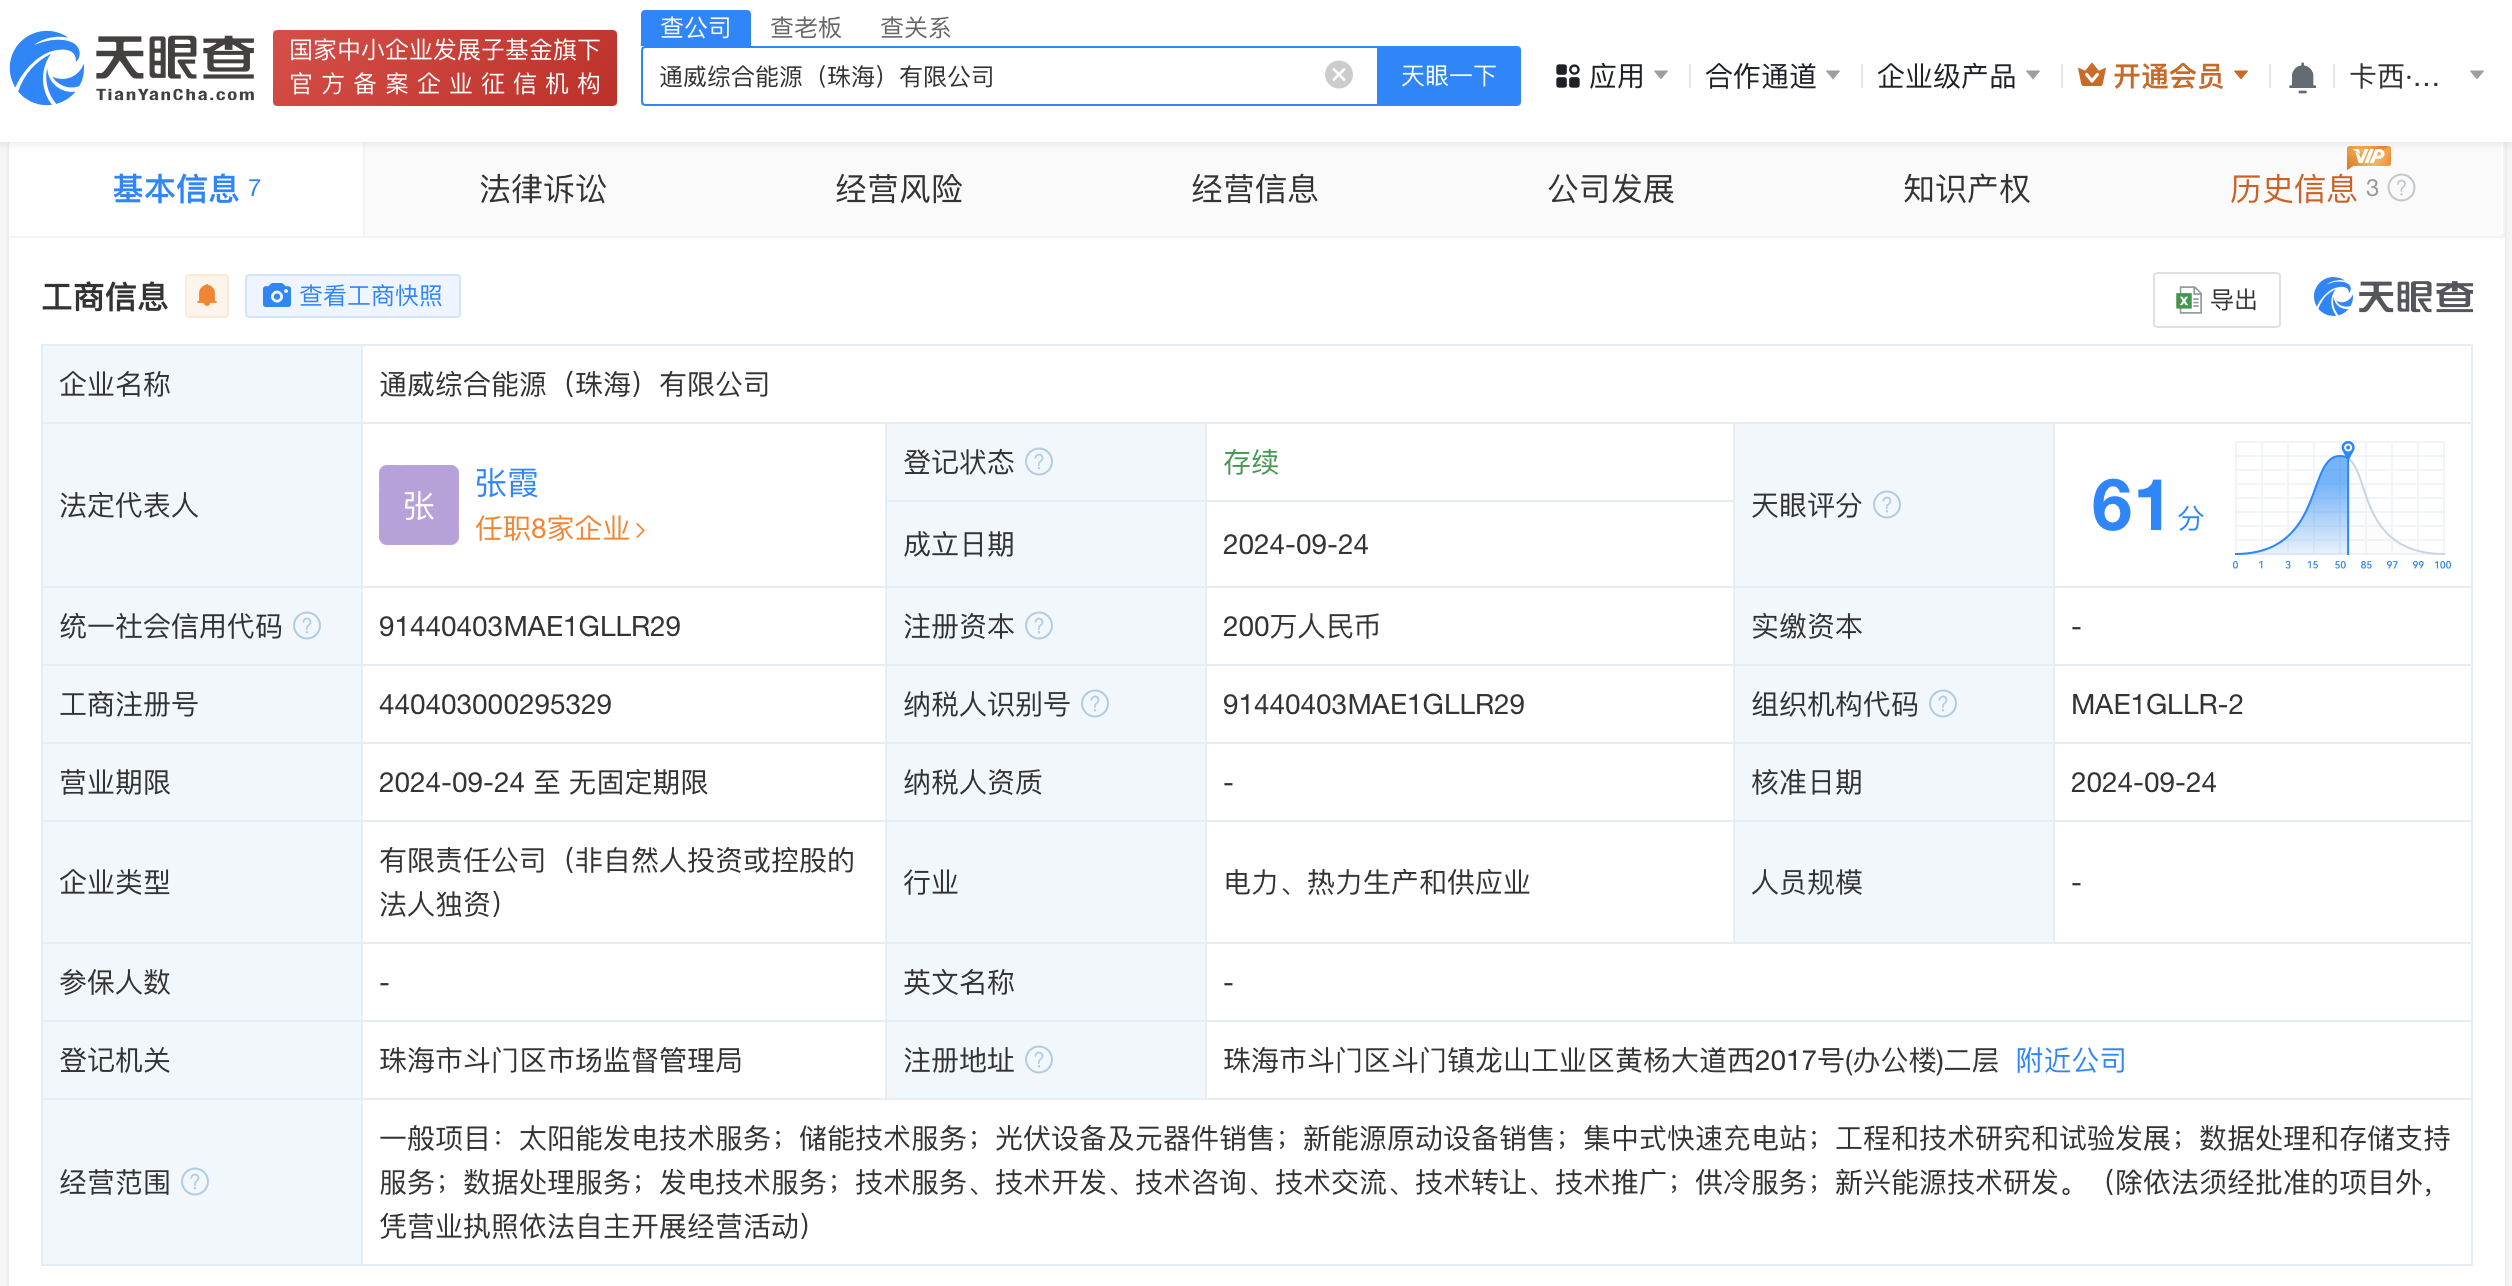
Task: Click the 2024-09-24 至 无固定期限 value
Action: 543,782
